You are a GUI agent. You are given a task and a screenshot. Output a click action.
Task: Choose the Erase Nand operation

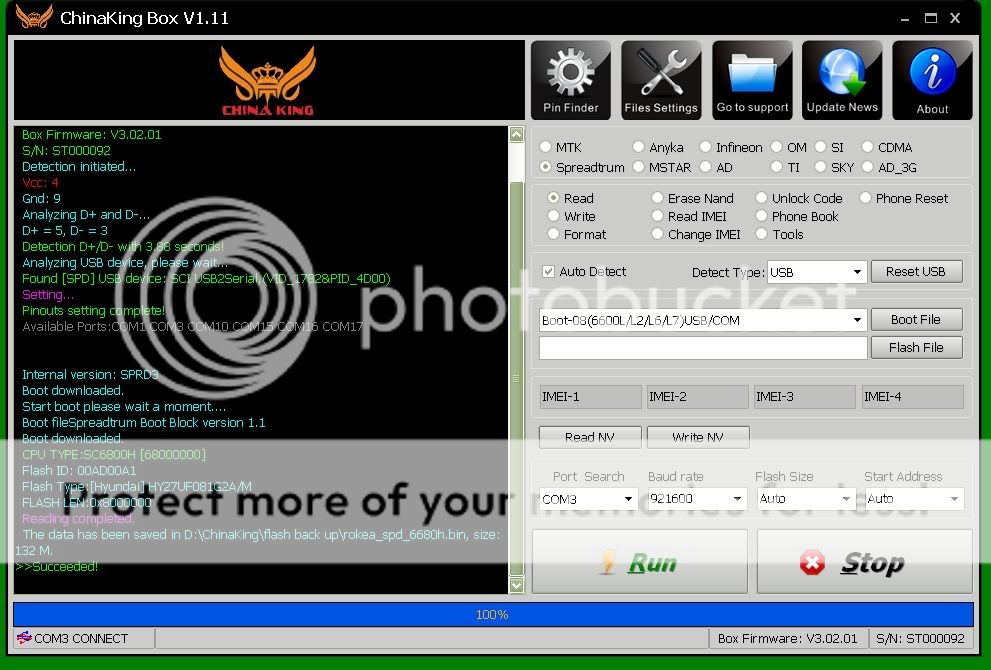pyautogui.click(x=657, y=198)
